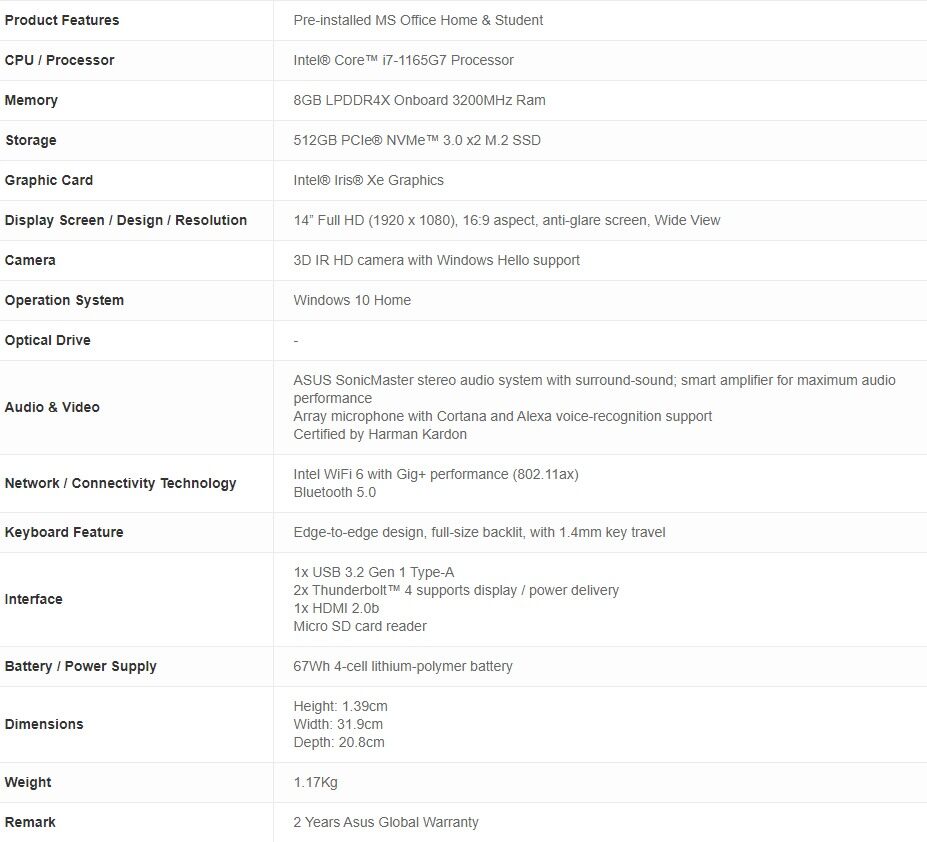The image size is (927, 842).
Task: Select the Intel Core i7-1165G7 Processor text
Action: 403,60
